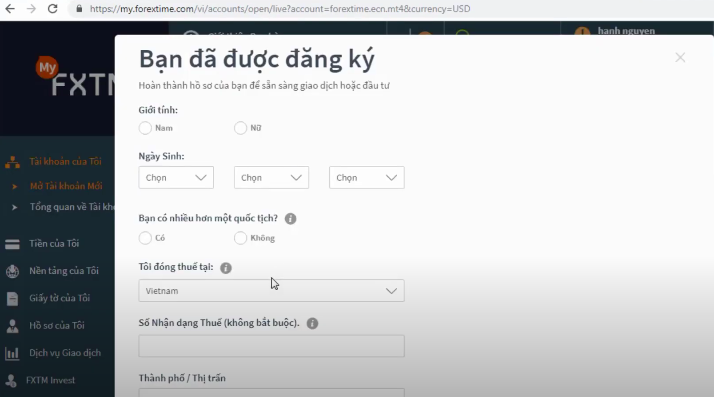Image resolution: width=714 pixels, height=397 pixels.
Task: Click the FXTM Invest sidebar icon
Action: tap(11, 381)
